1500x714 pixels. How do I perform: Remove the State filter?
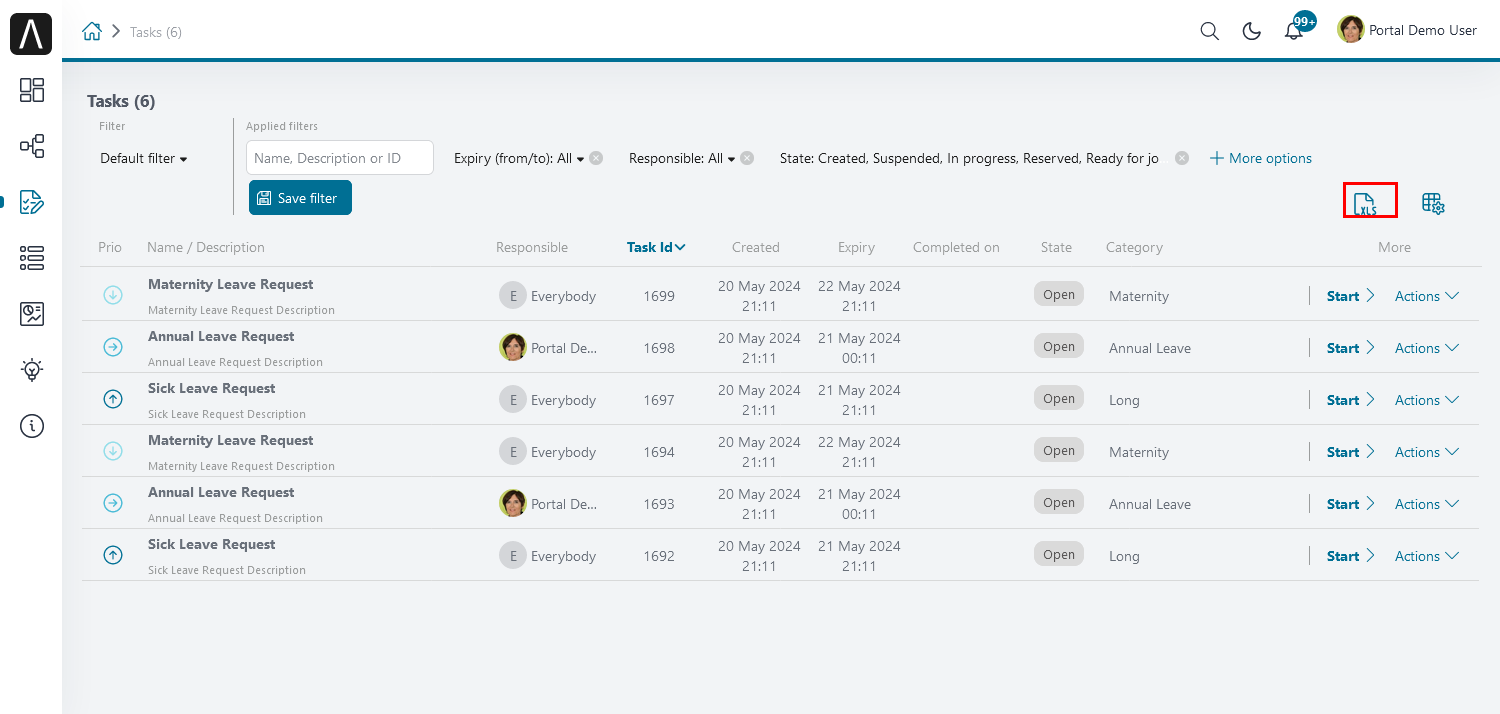[1182, 158]
